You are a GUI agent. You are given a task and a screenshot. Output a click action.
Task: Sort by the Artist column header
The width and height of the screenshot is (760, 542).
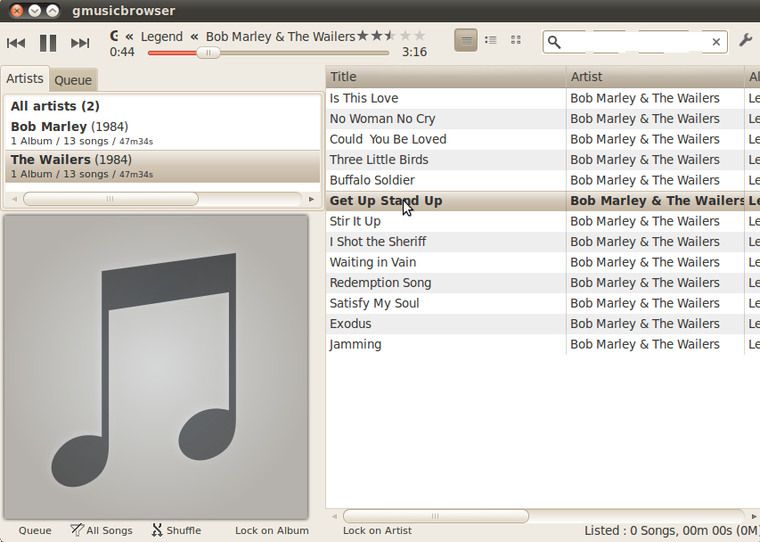tap(655, 77)
